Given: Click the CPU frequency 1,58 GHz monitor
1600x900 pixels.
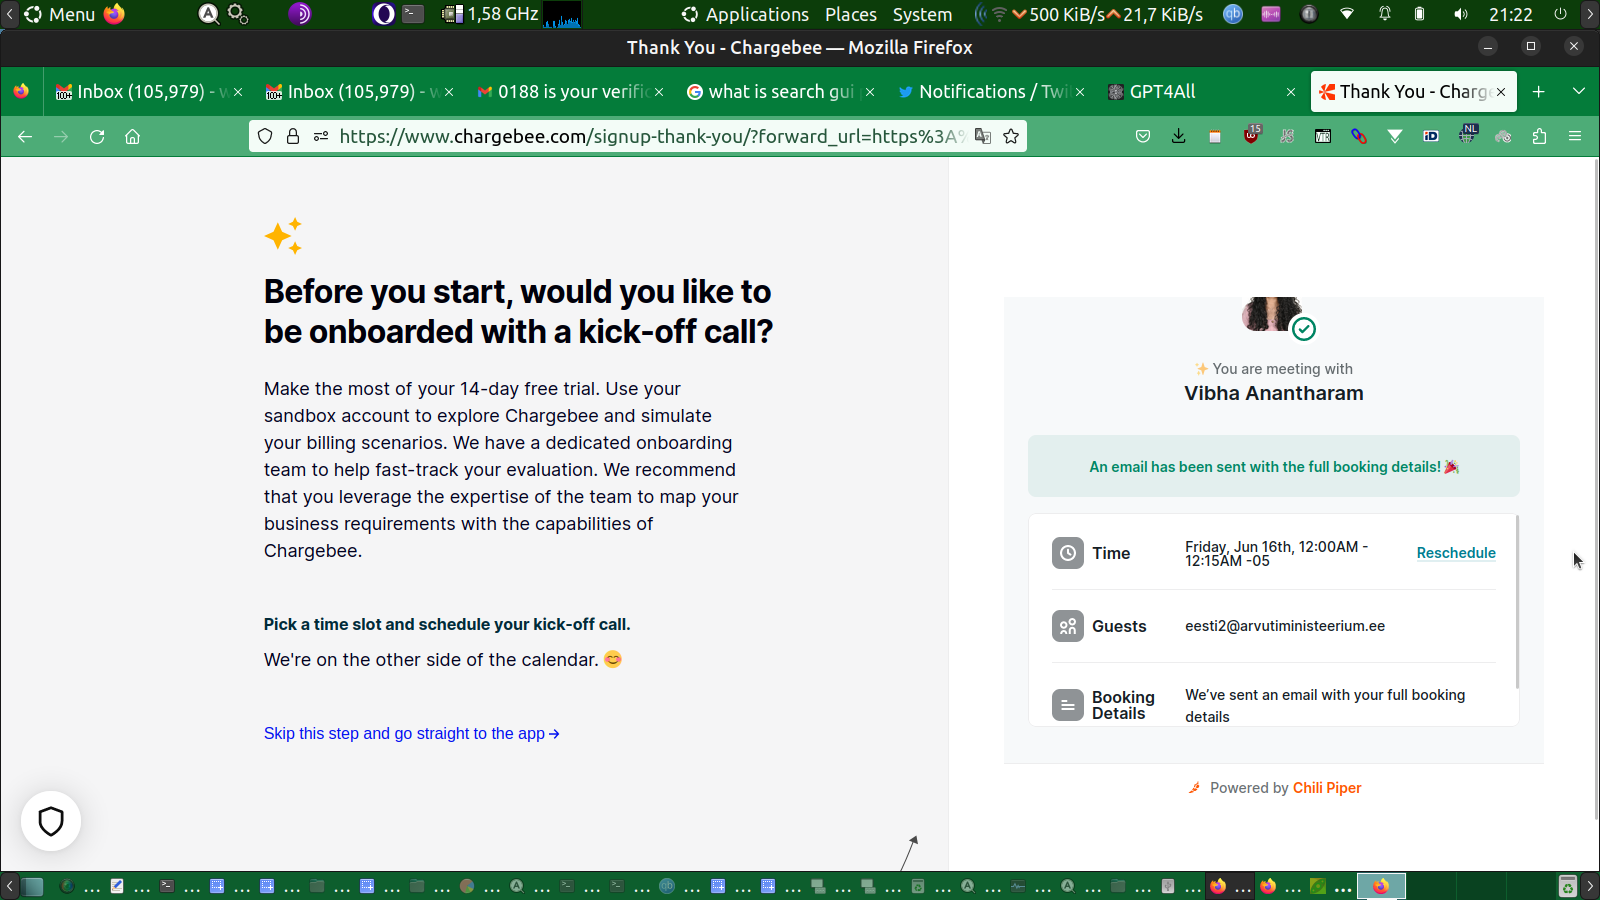Looking at the screenshot, I should pyautogui.click(x=492, y=14).
